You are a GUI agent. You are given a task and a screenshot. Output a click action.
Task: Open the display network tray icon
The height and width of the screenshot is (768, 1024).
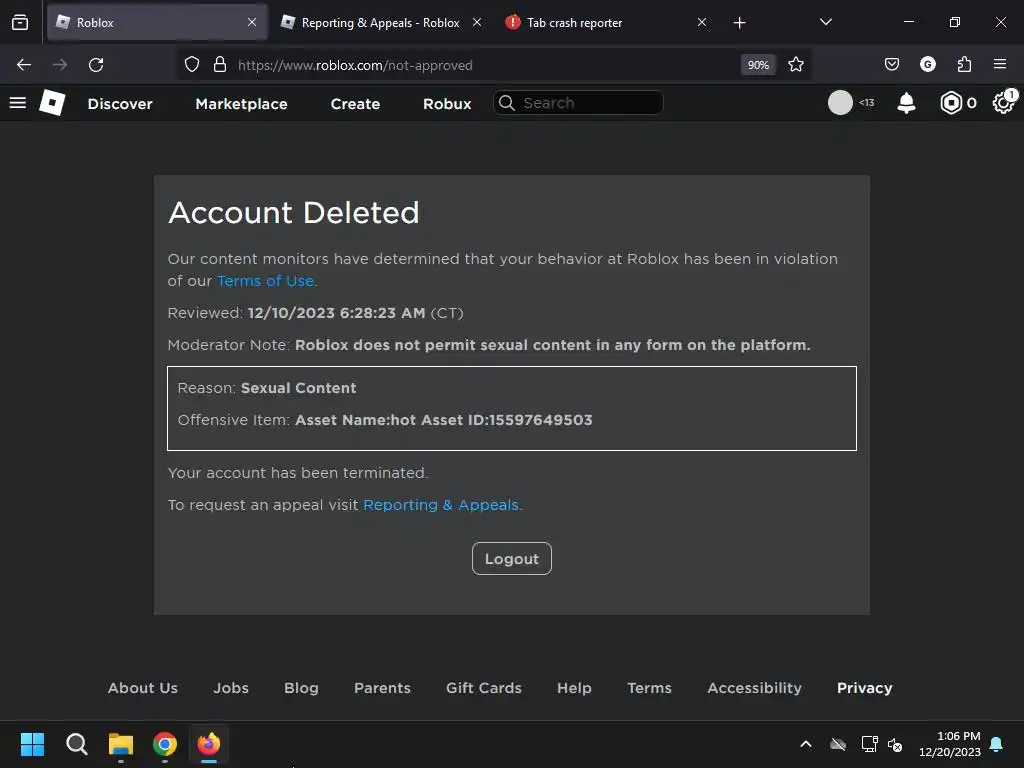[869, 744]
